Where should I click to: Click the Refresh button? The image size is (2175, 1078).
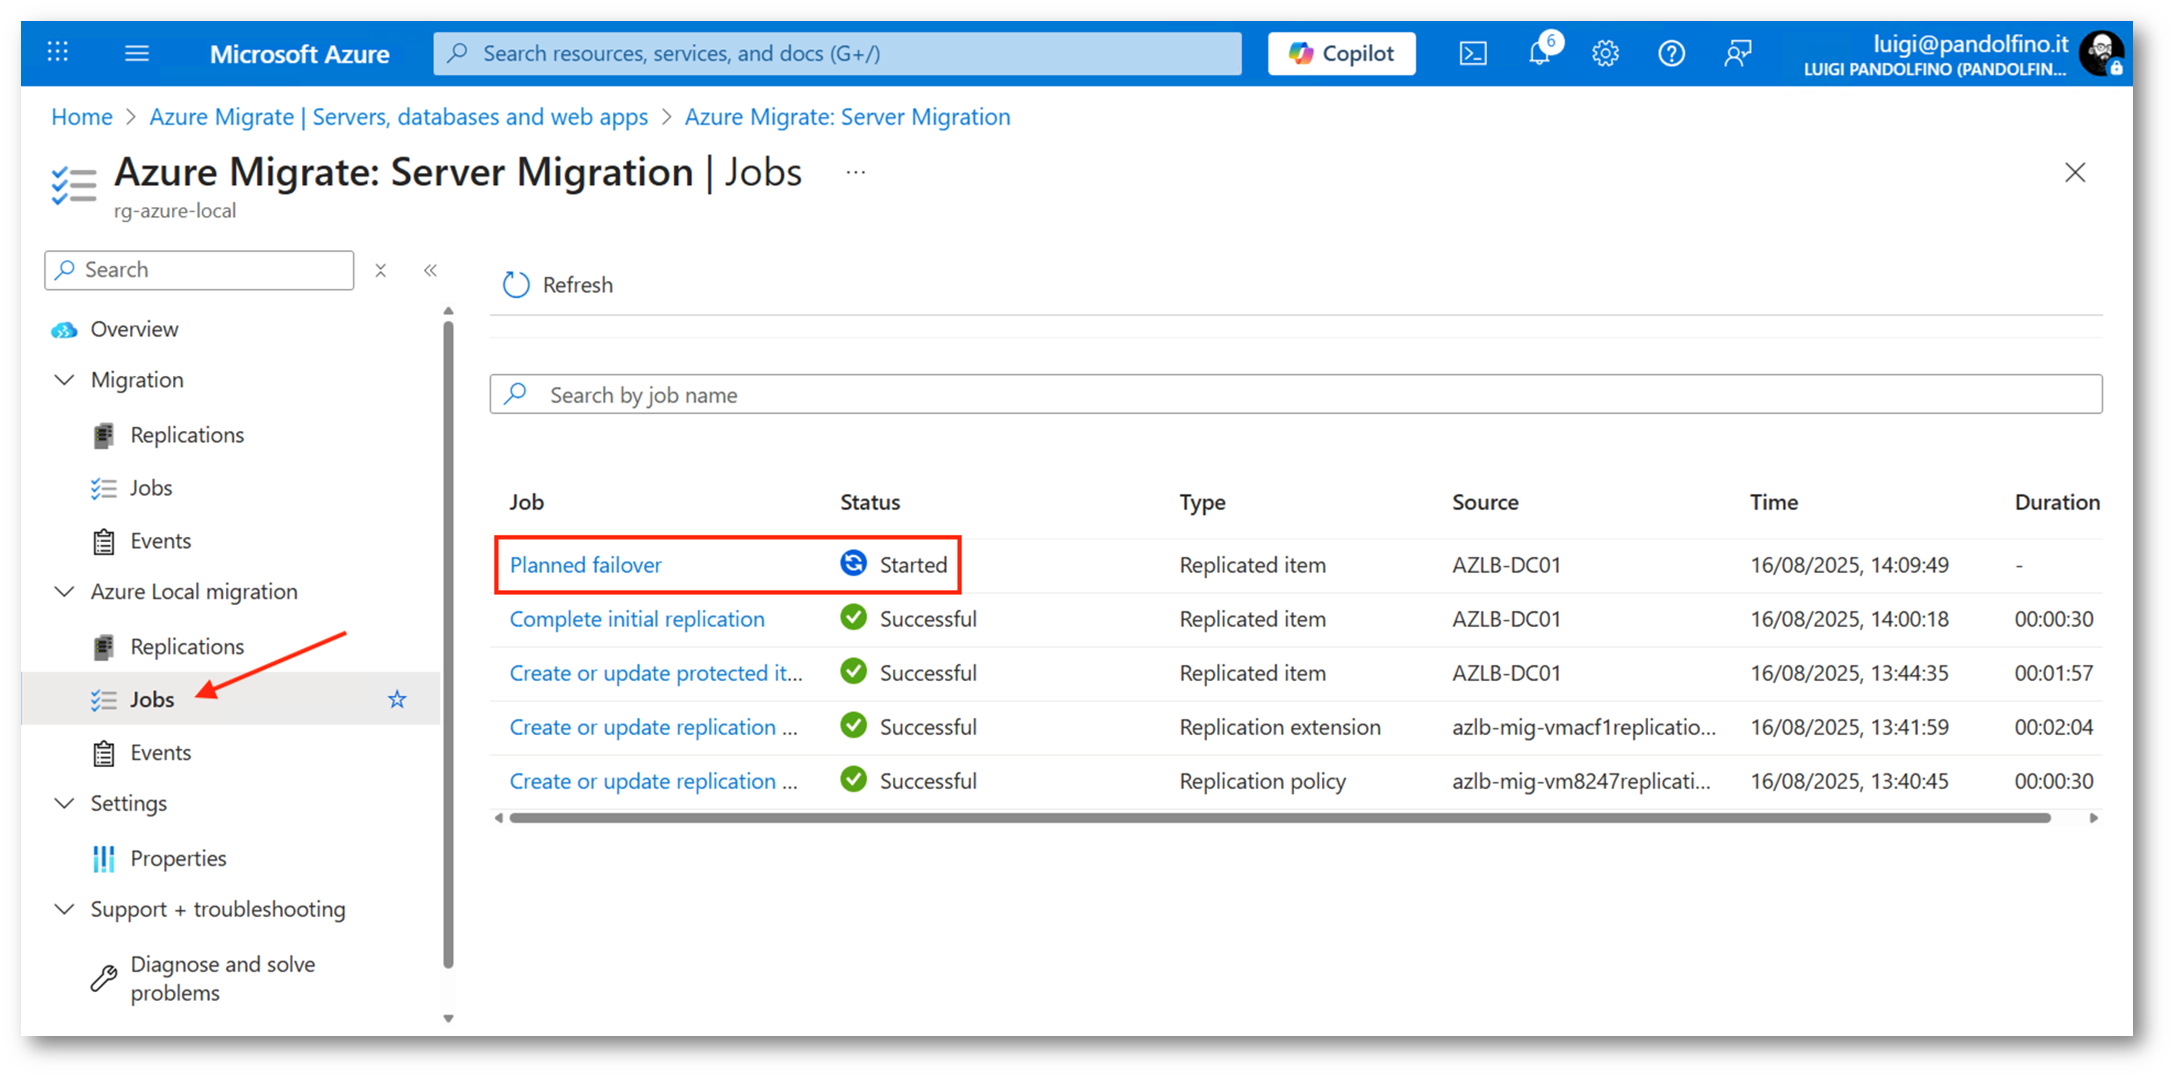coord(558,285)
